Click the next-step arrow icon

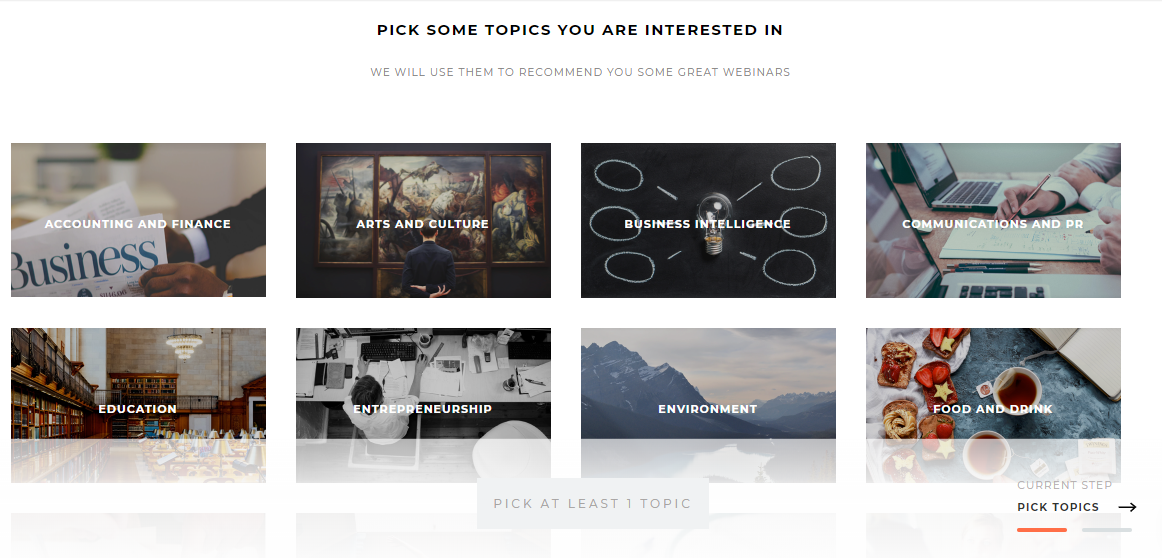click(x=1127, y=507)
